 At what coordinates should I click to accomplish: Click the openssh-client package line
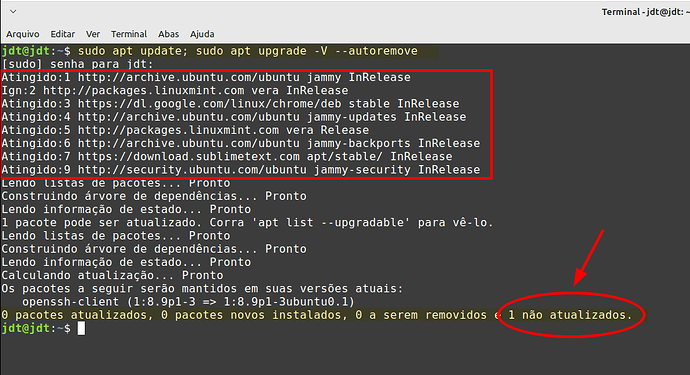click(x=188, y=302)
